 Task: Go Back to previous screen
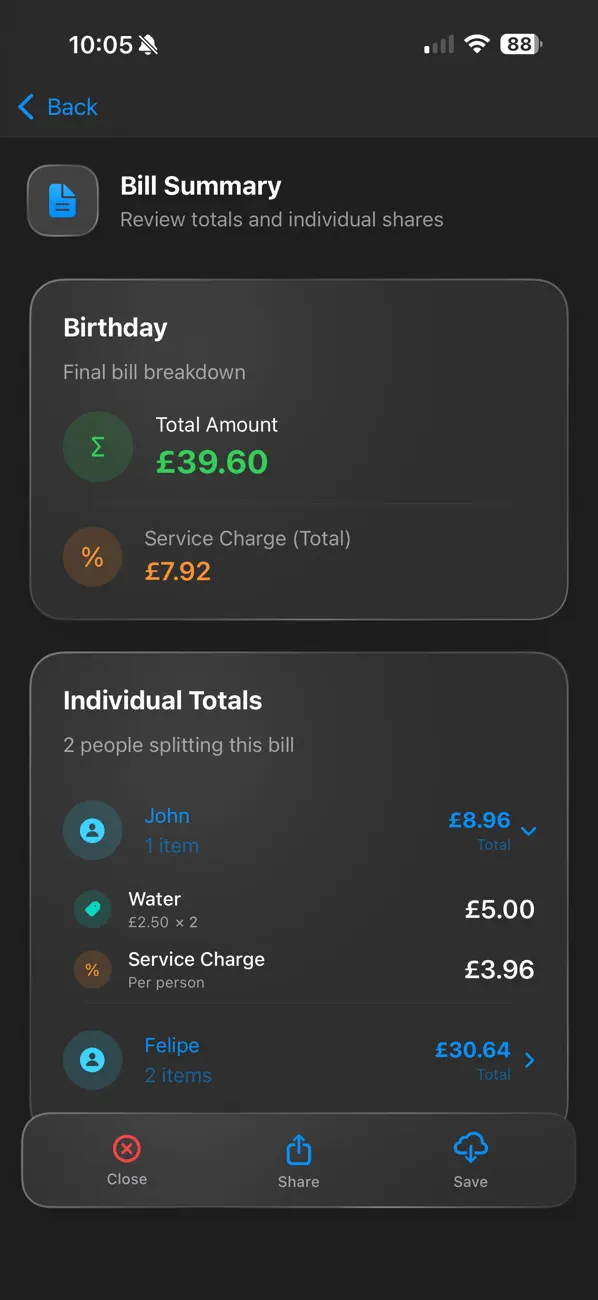[x=56, y=107]
